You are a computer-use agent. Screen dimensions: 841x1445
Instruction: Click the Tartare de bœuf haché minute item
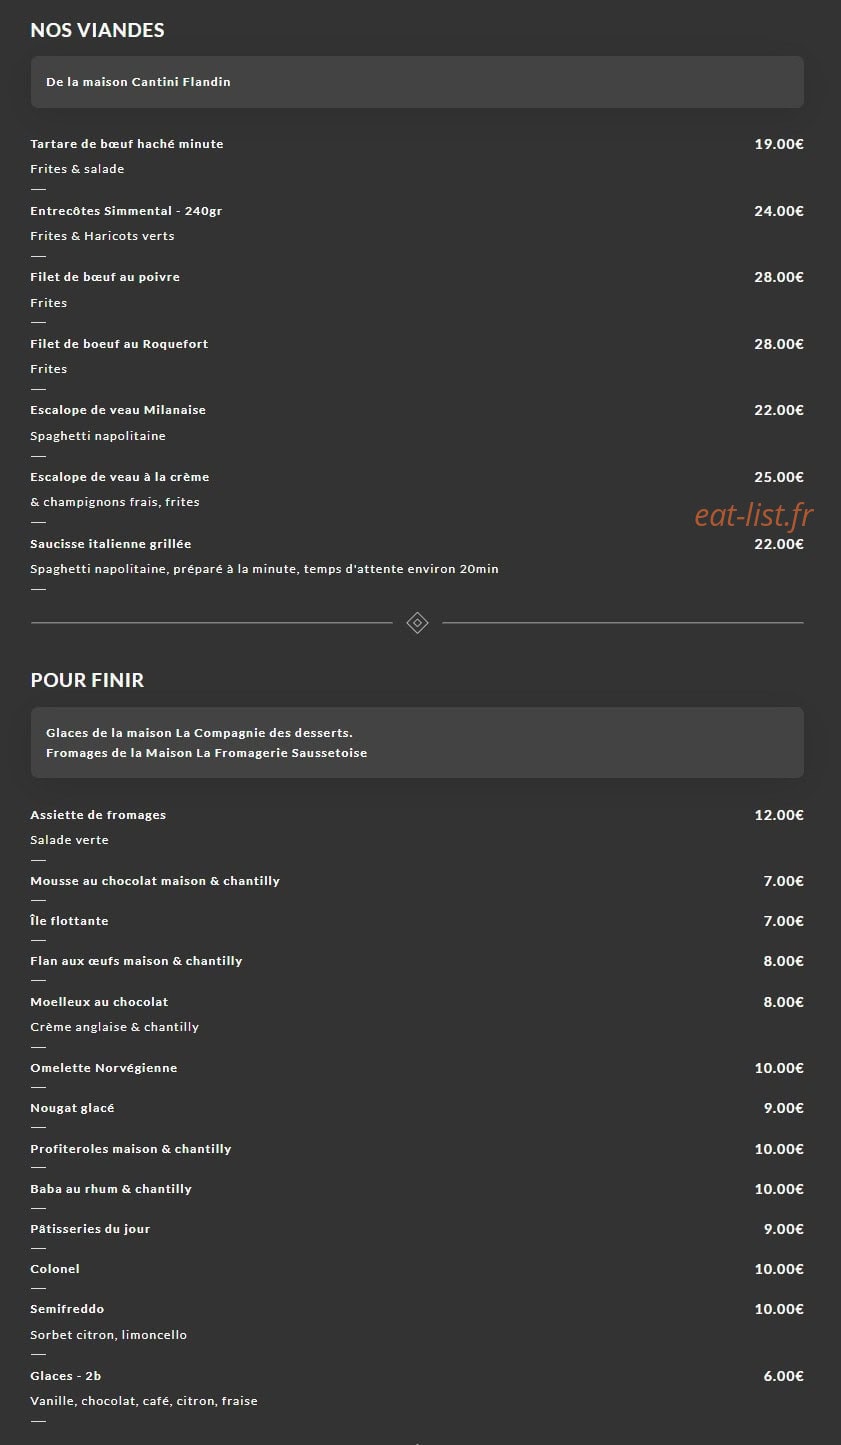point(127,144)
